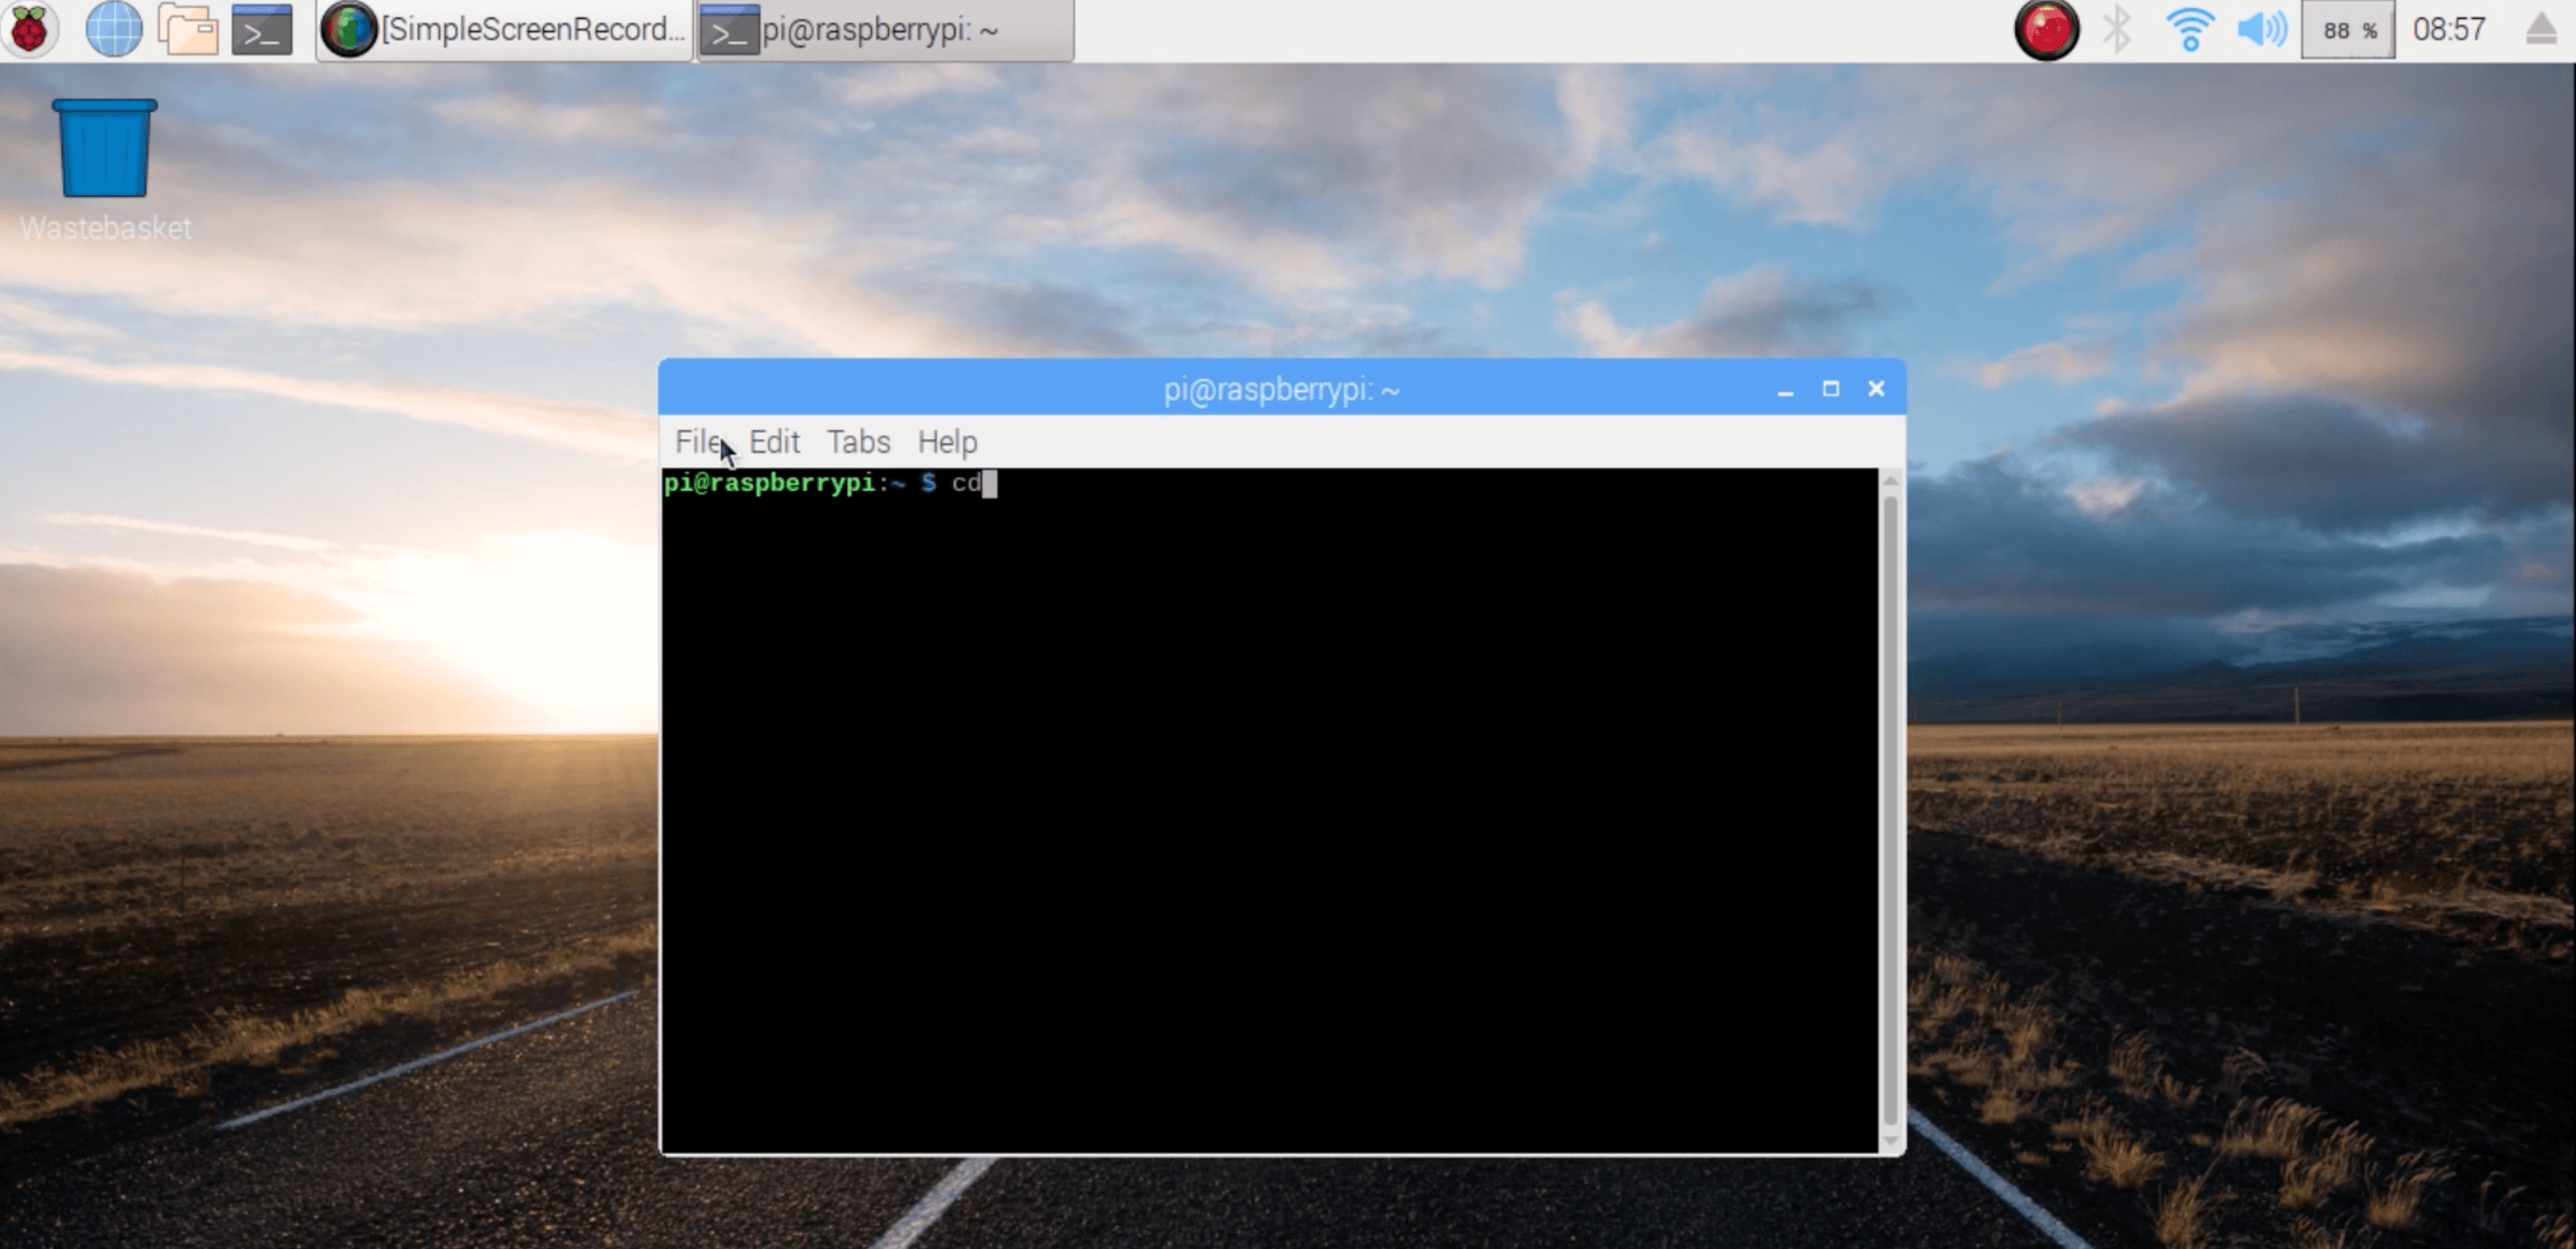Image resolution: width=2576 pixels, height=1249 pixels.
Task: Click the eject tray icon
Action: click(x=2541, y=29)
